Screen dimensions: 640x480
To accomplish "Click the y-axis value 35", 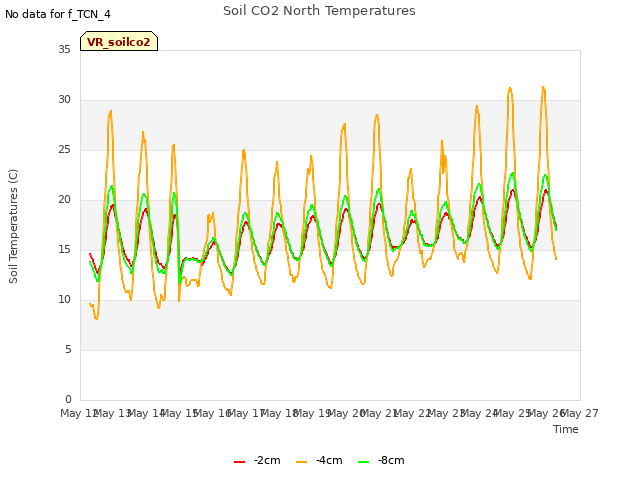I will 64,49.
